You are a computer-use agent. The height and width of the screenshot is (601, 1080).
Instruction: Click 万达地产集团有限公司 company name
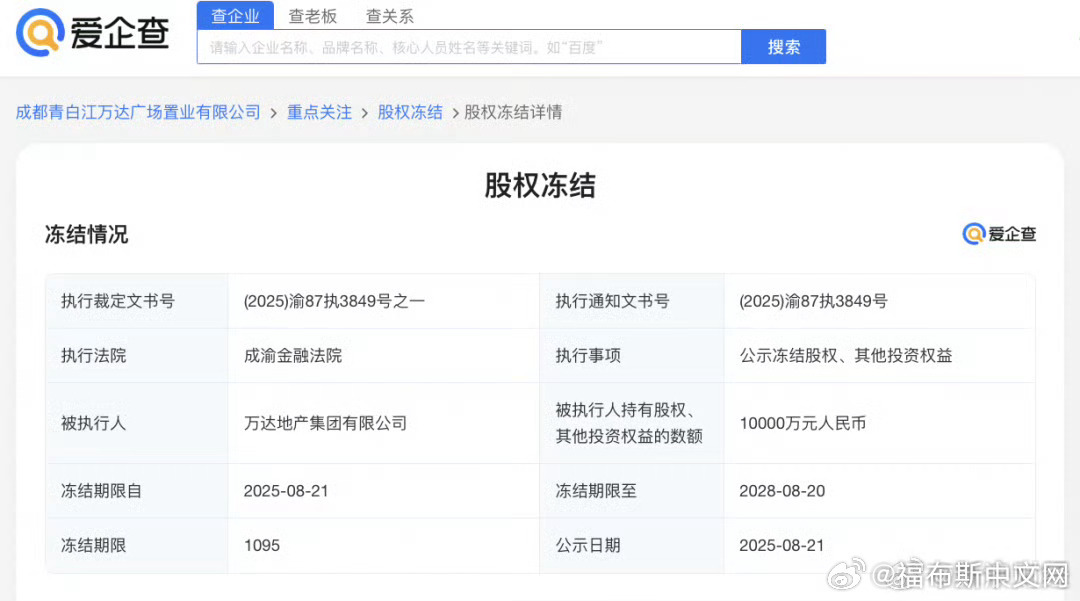pyautogui.click(x=325, y=423)
